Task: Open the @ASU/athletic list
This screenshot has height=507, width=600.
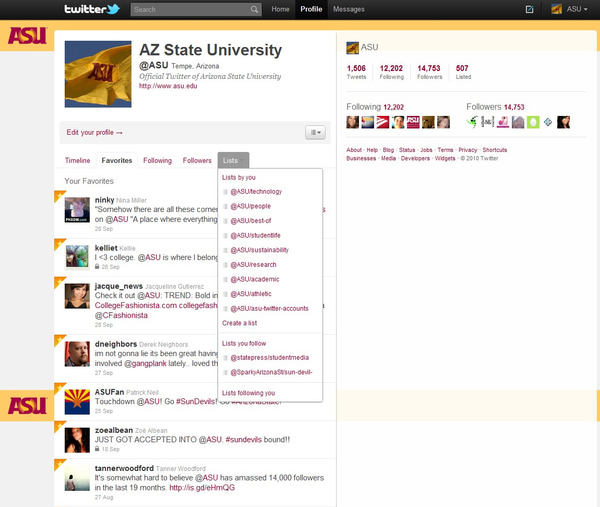Action: [x=251, y=294]
